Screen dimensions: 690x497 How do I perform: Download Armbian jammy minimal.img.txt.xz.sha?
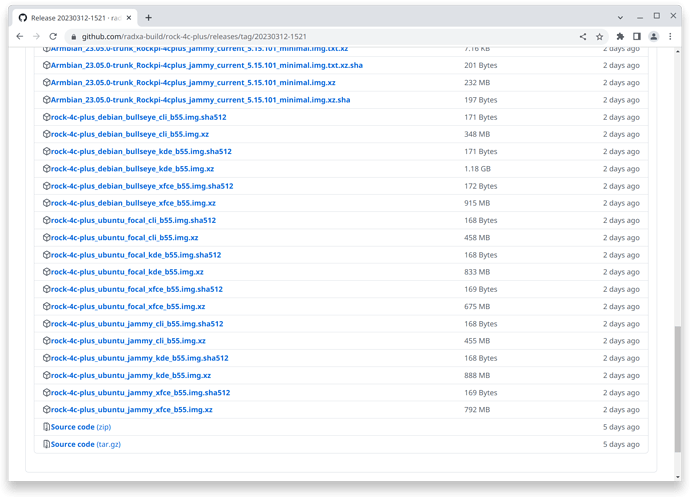click(x=207, y=65)
